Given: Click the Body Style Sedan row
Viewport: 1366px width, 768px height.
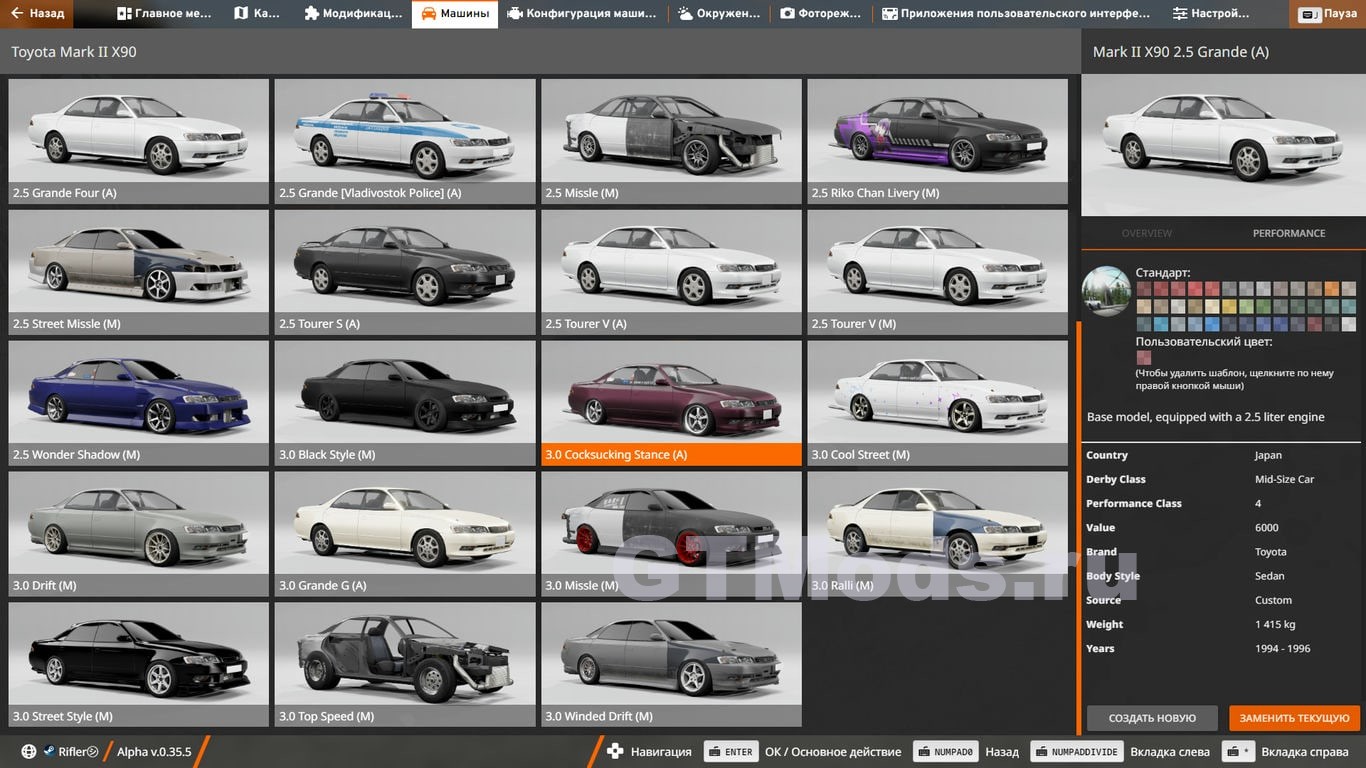Looking at the screenshot, I should pos(1221,576).
